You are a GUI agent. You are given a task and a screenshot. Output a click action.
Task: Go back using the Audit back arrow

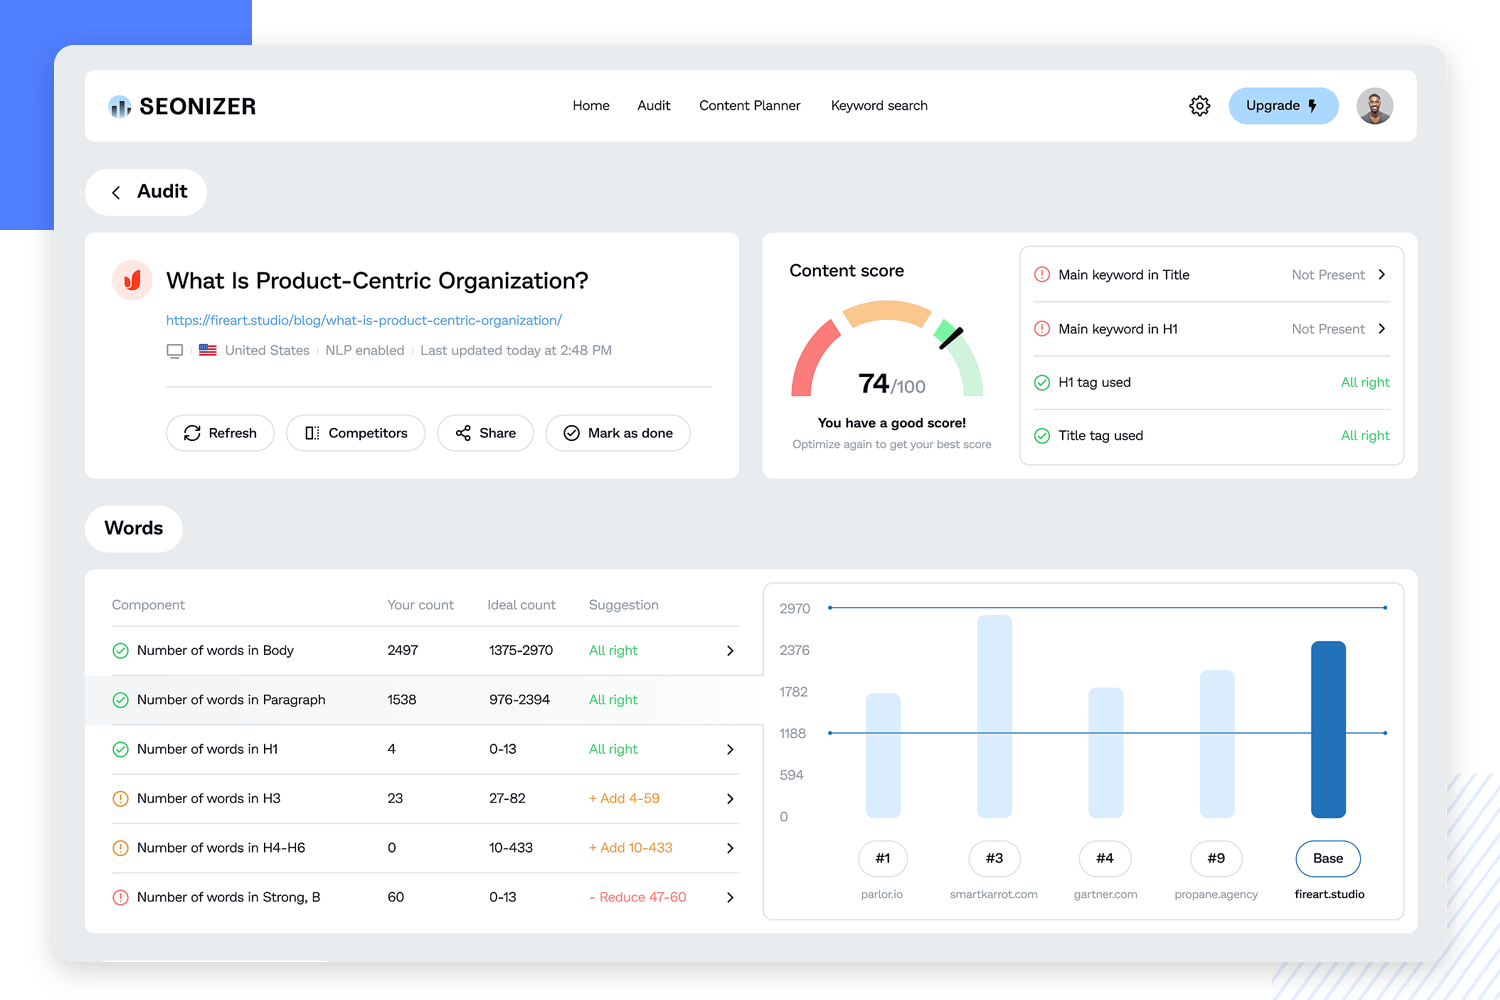click(116, 192)
